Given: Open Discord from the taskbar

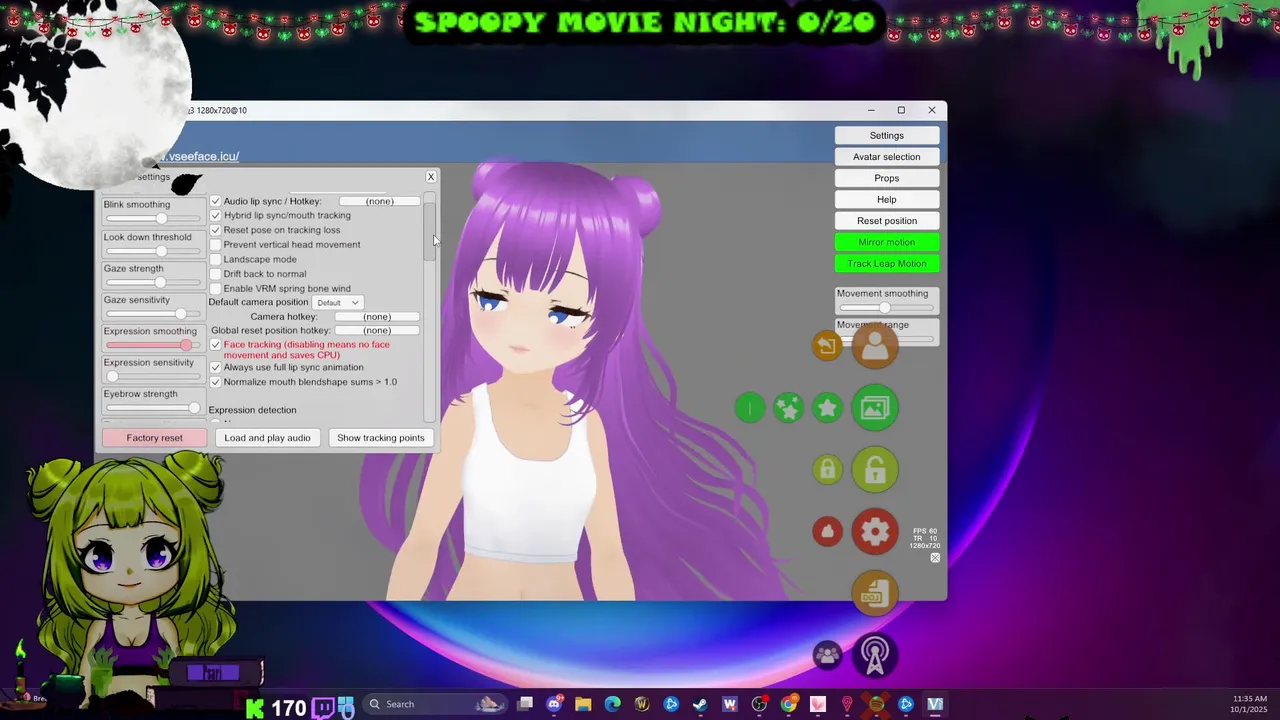Looking at the screenshot, I should 554,704.
